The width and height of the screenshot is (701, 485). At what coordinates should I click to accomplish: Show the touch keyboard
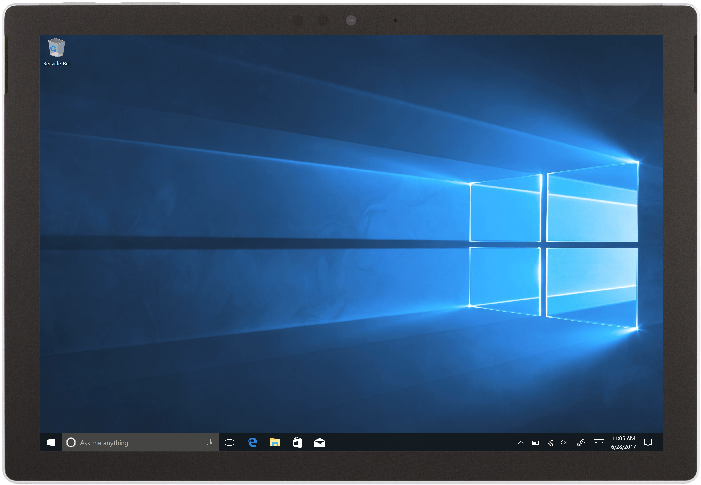click(x=599, y=442)
